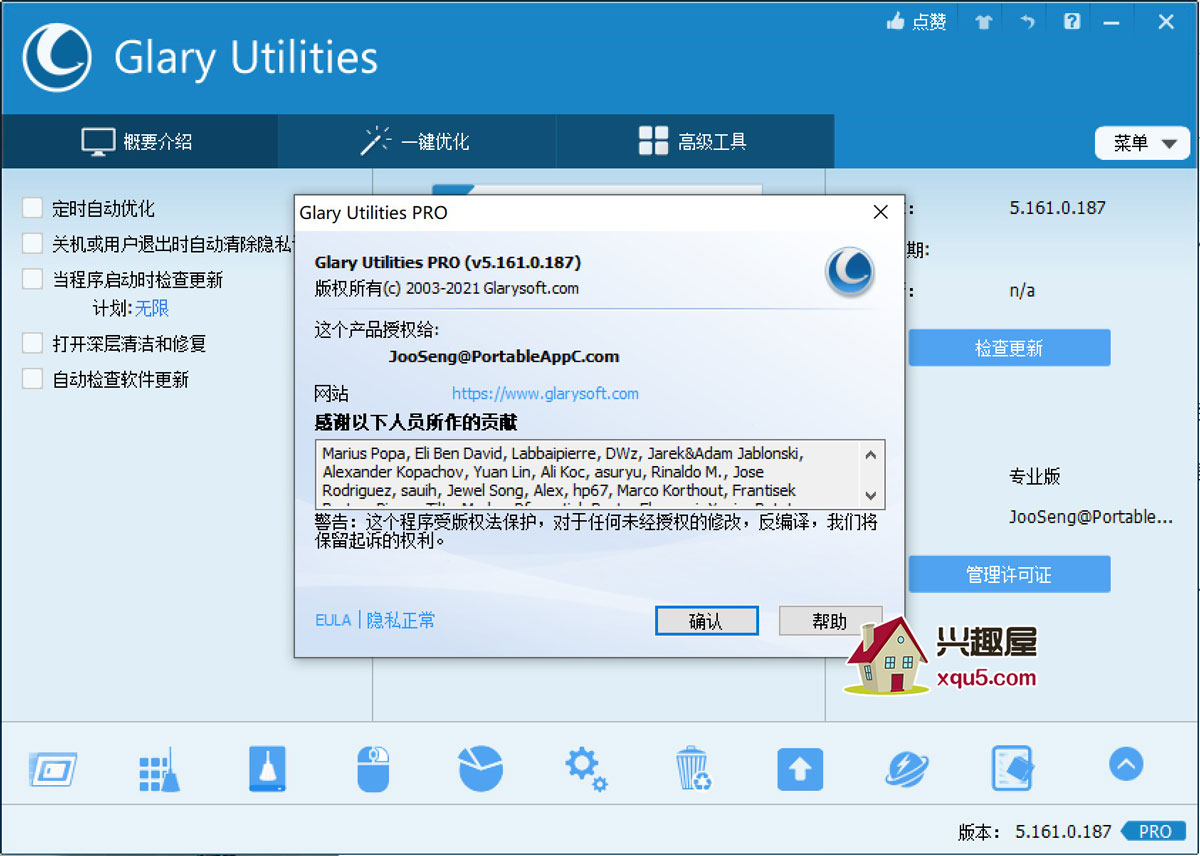Click version 5.161.0.187 in right panel

pyautogui.click(x=1058, y=208)
